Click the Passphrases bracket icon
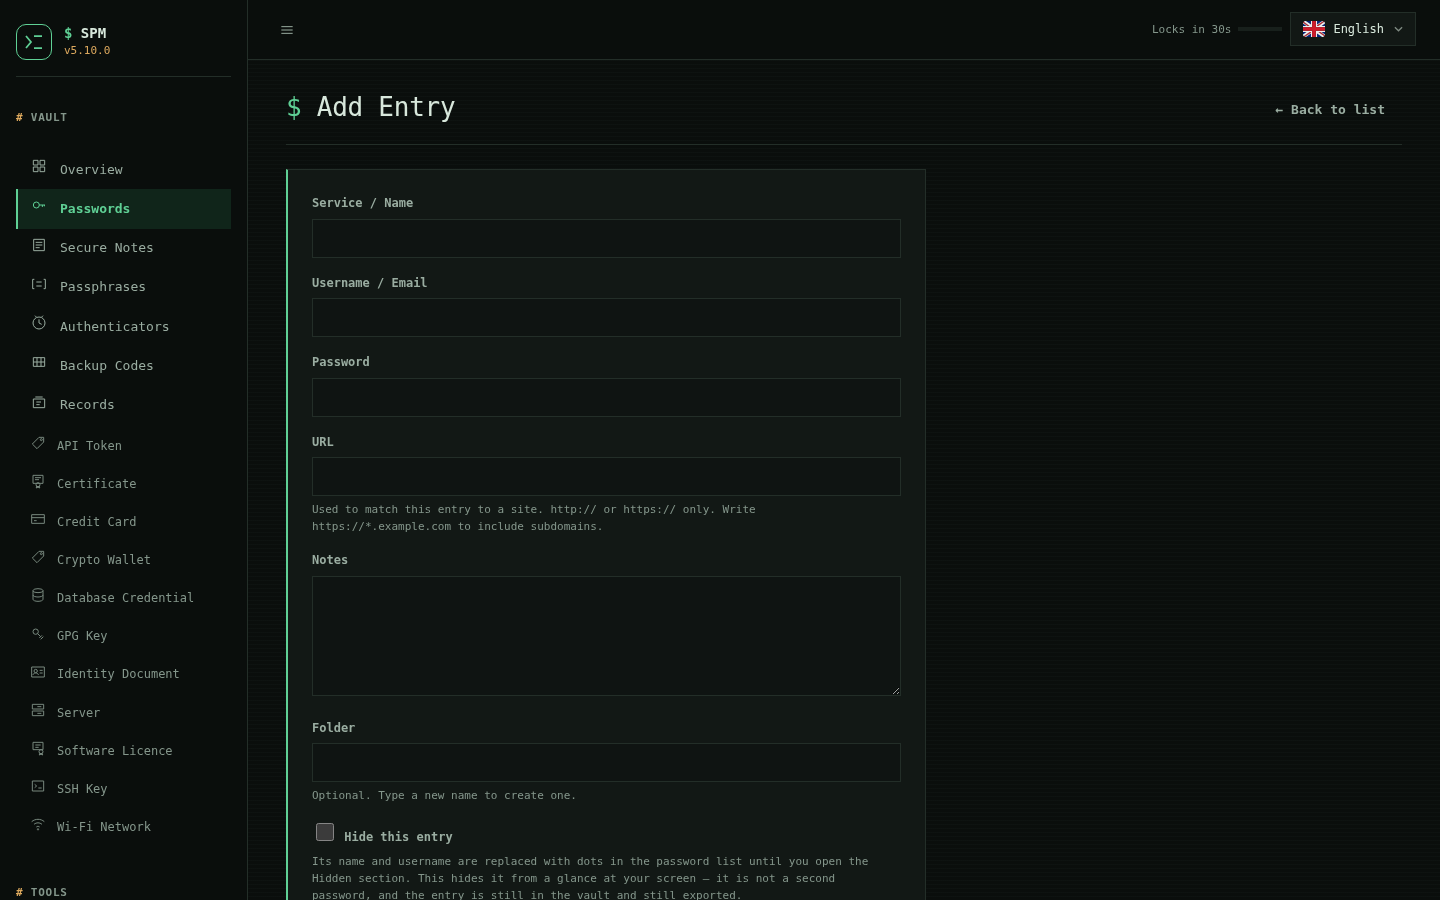 click(39, 284)
